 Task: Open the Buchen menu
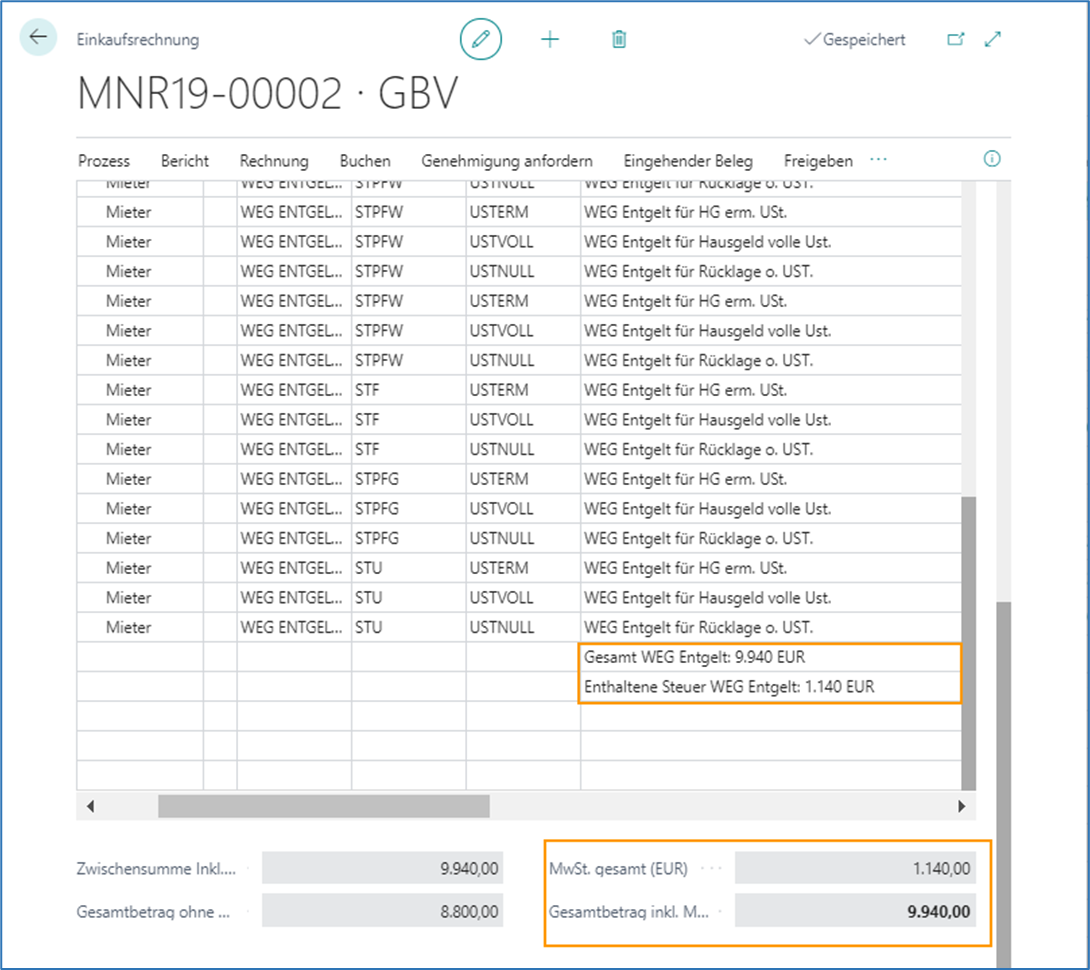pos(365,161)
